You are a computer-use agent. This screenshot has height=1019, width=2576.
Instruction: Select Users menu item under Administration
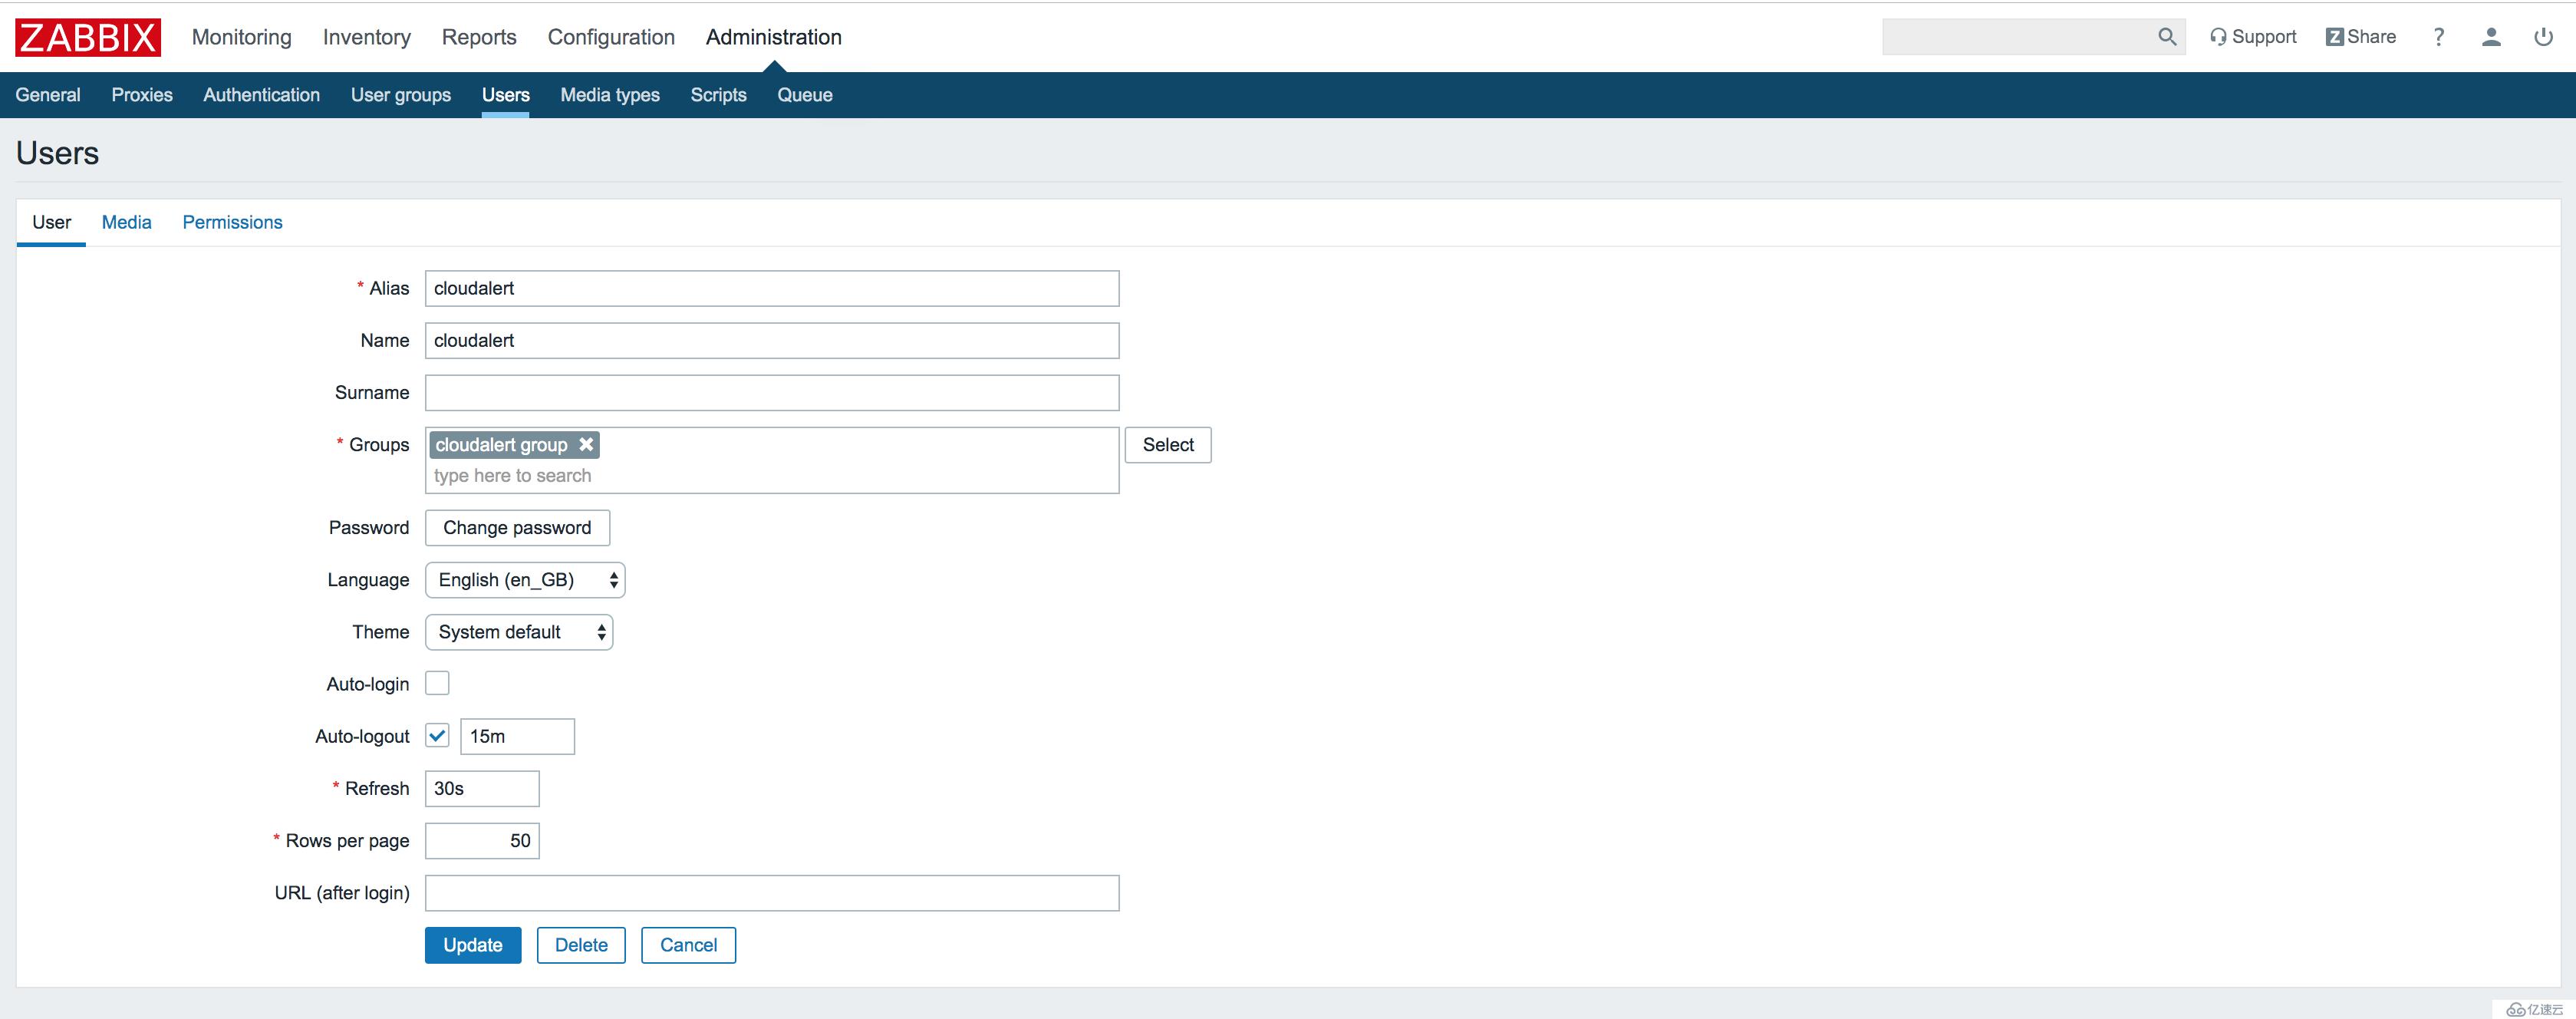[504, 94]
